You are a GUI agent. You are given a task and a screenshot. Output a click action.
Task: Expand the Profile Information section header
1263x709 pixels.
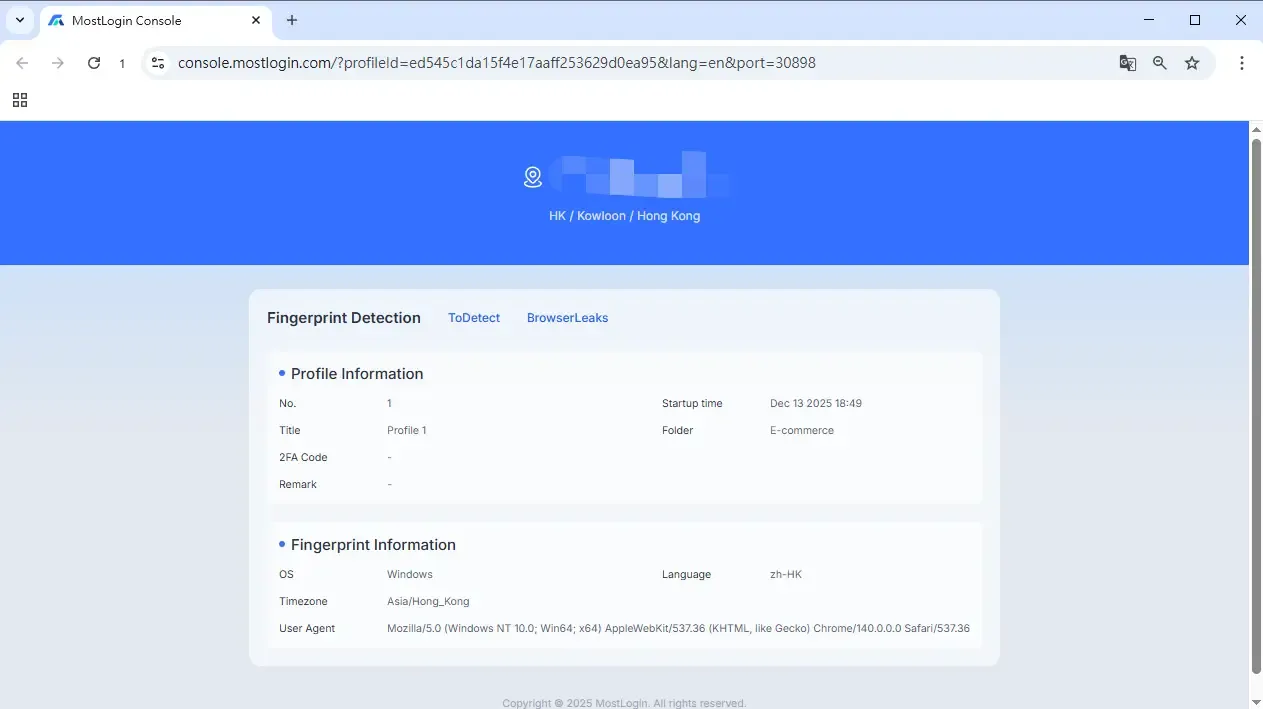pyautogui.click(x=356, y=373)
